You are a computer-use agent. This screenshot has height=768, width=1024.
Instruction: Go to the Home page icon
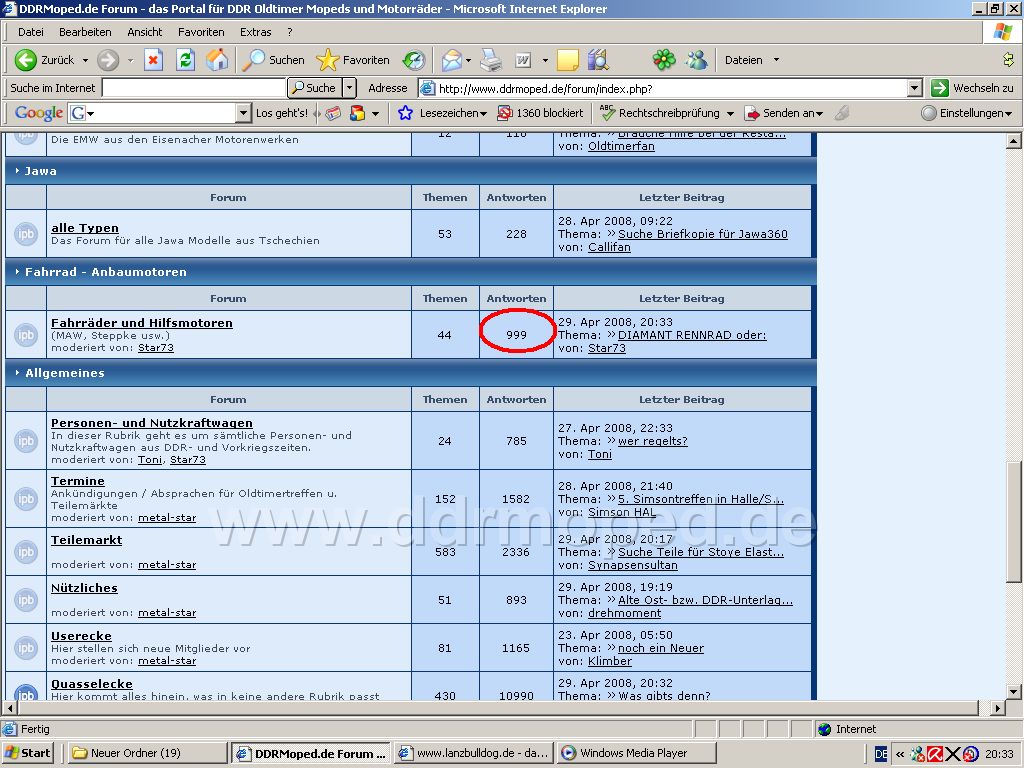(217, 60)
